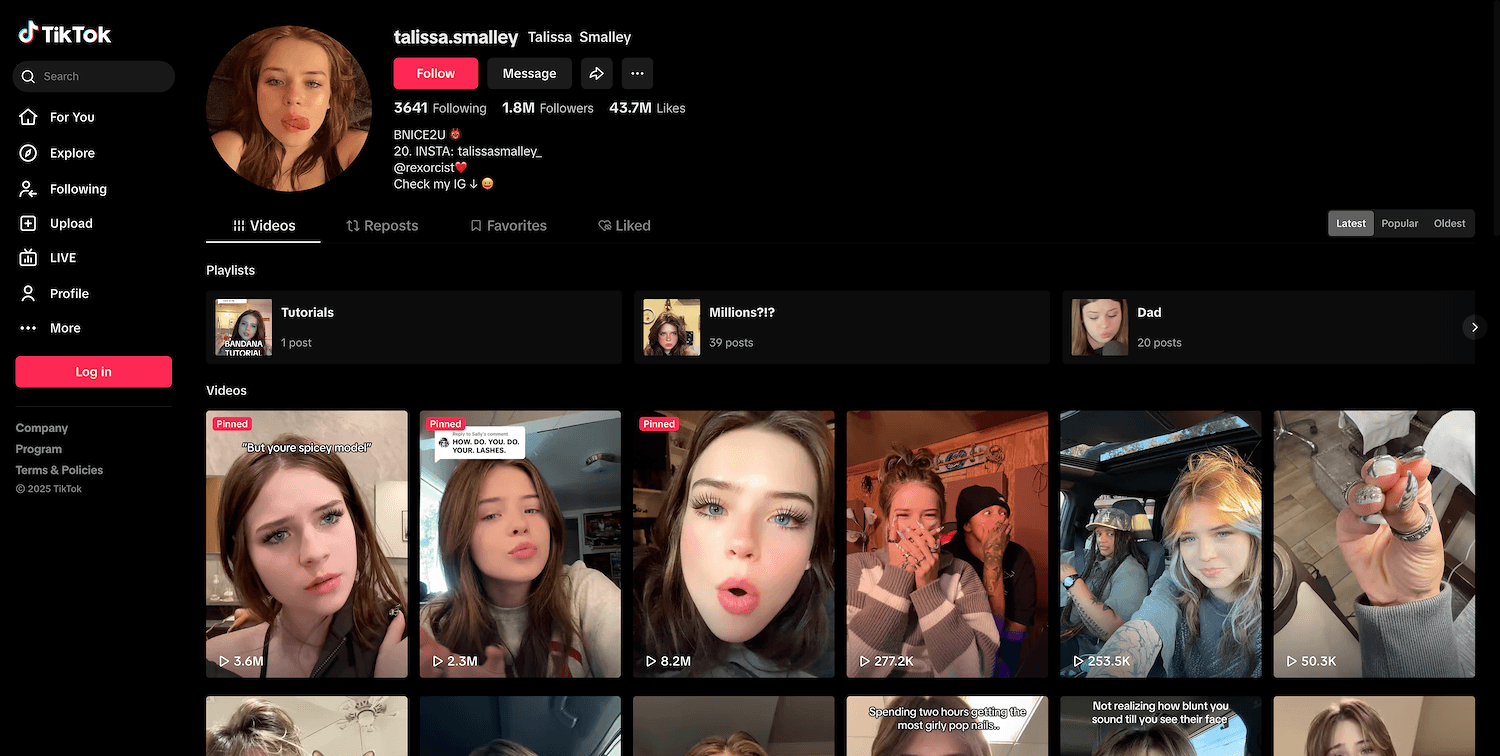
Task: Sort videos by Oldest
Action: click(x=1449, y=224)
